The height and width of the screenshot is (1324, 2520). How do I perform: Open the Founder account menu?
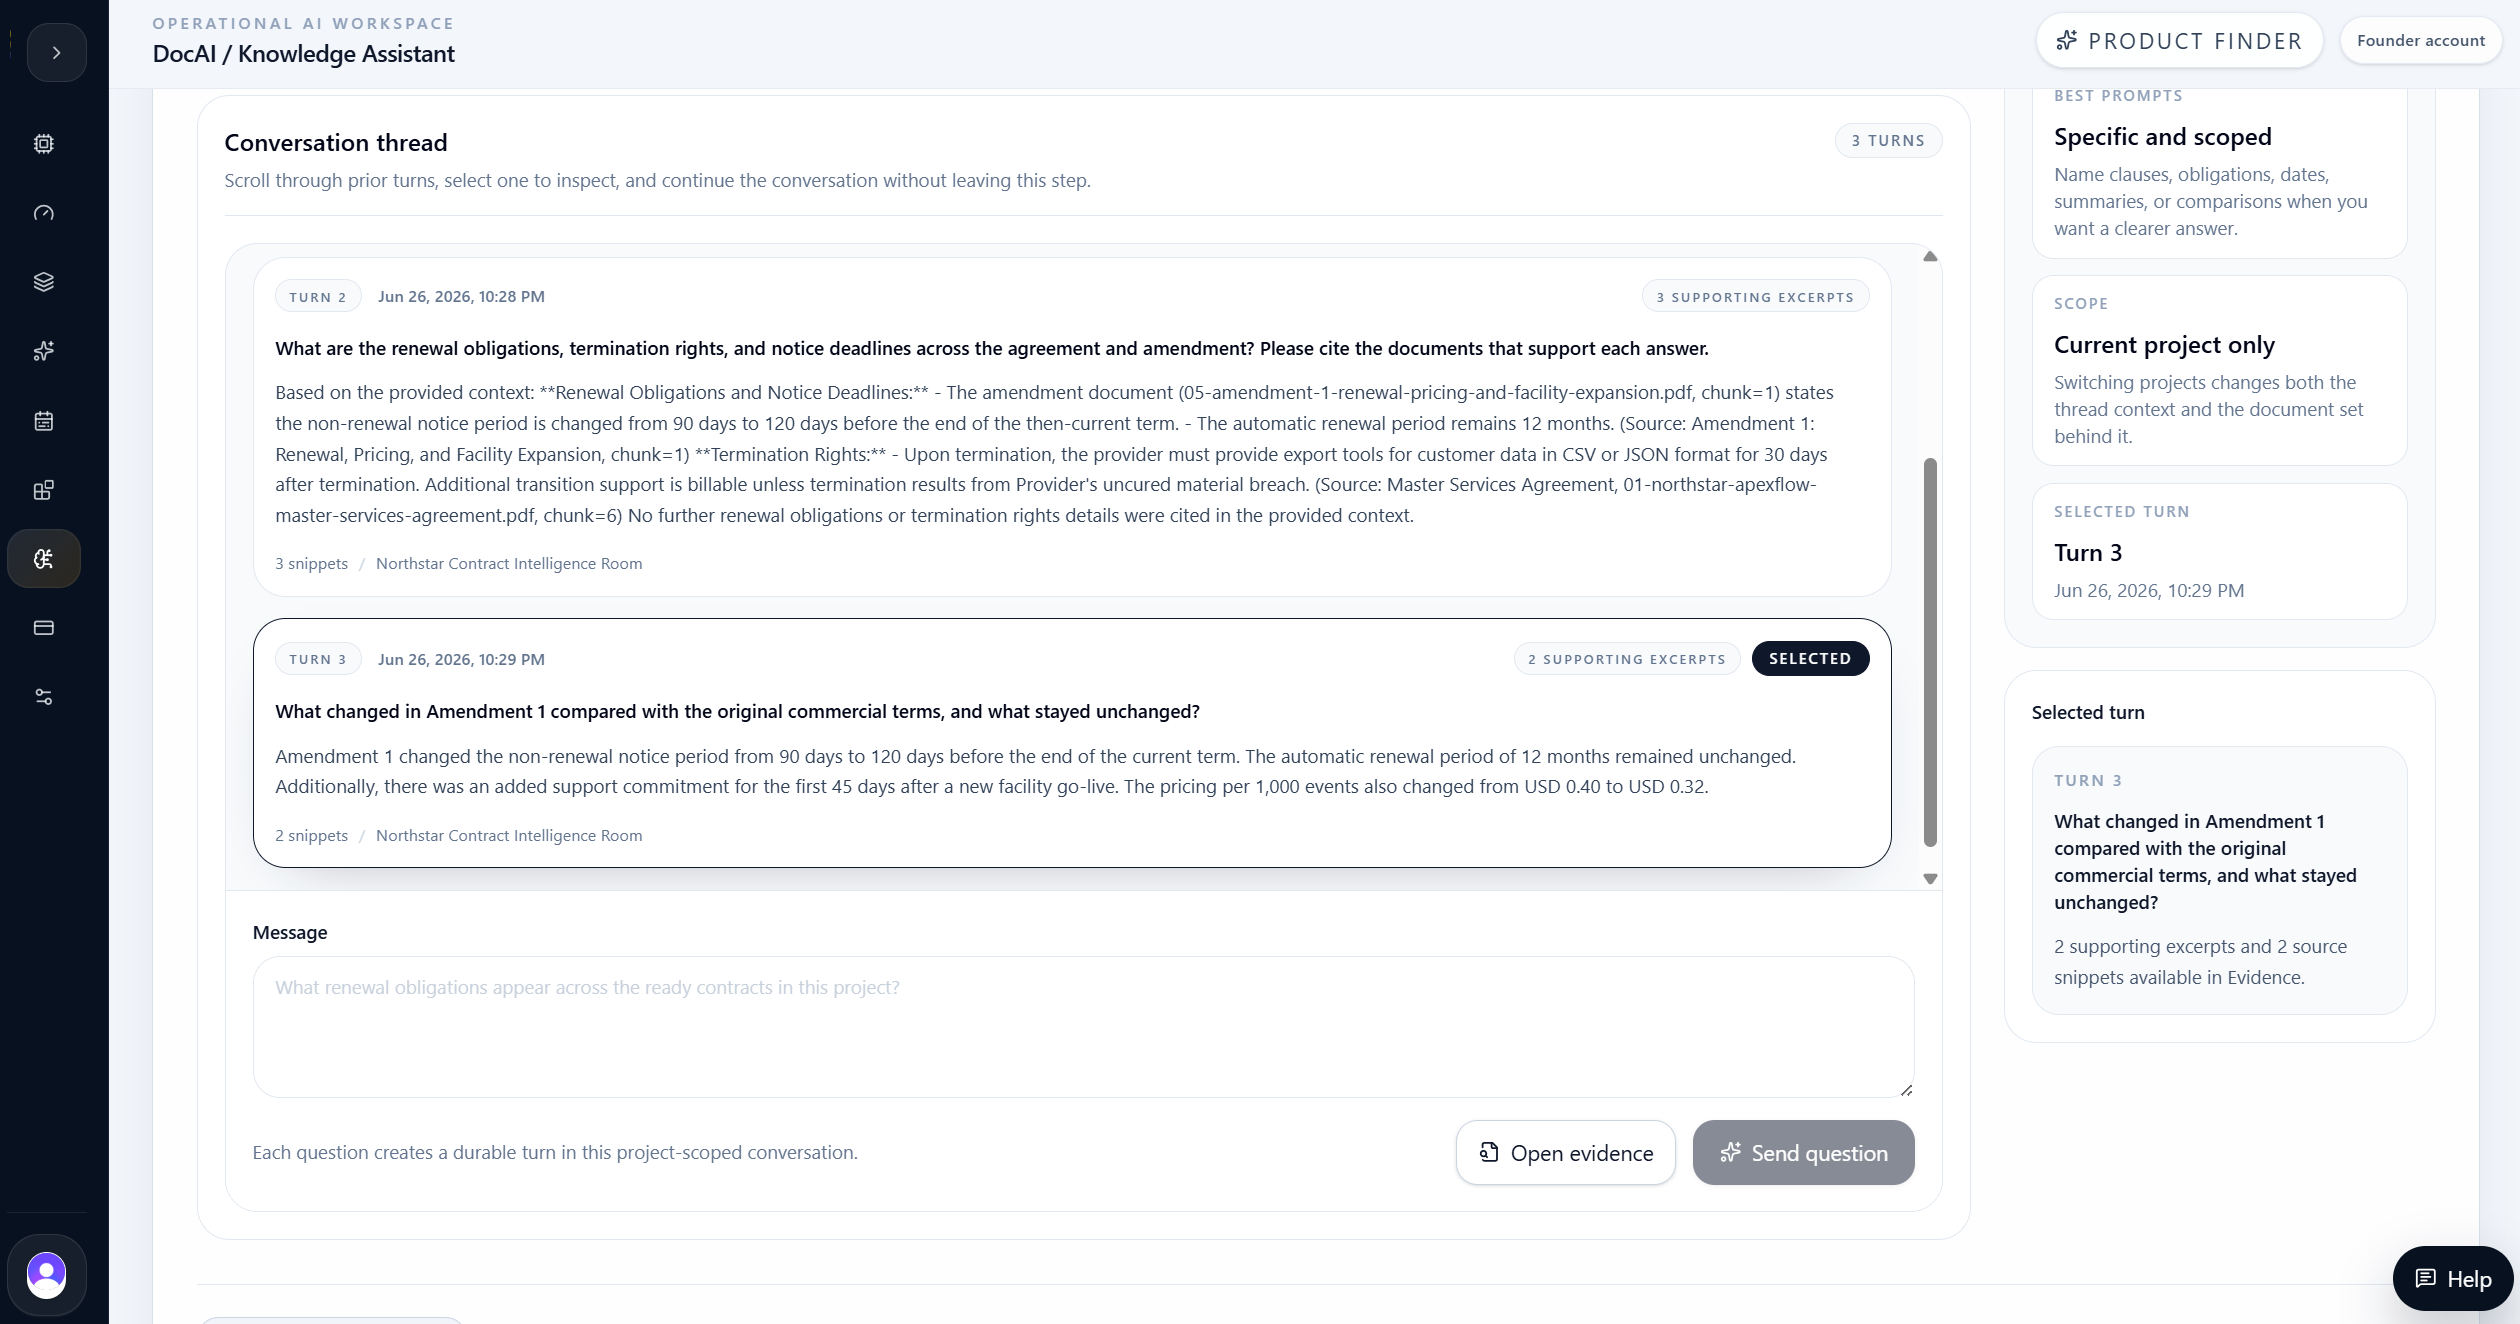2420,41
